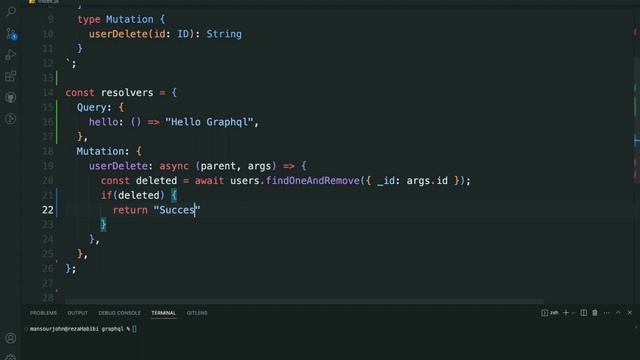Open the Manage gear icon

11,357
